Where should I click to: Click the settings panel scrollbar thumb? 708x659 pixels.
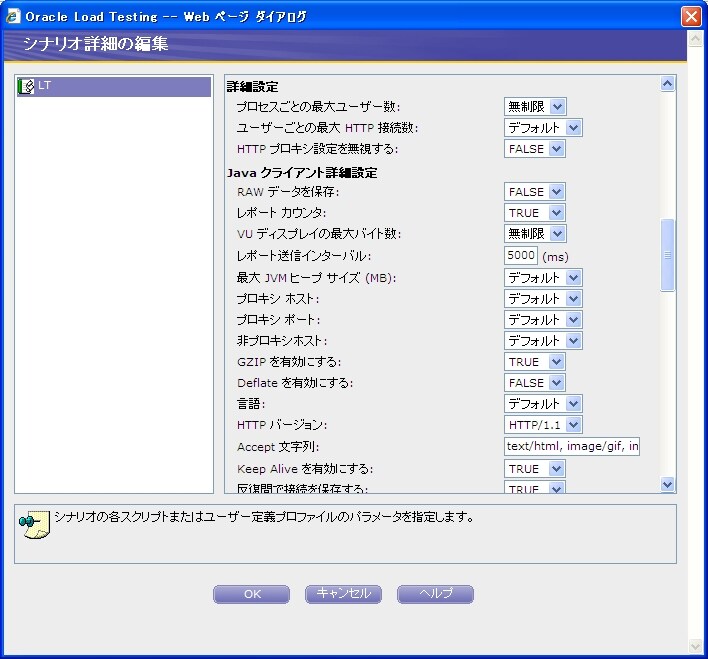(667, 255)
